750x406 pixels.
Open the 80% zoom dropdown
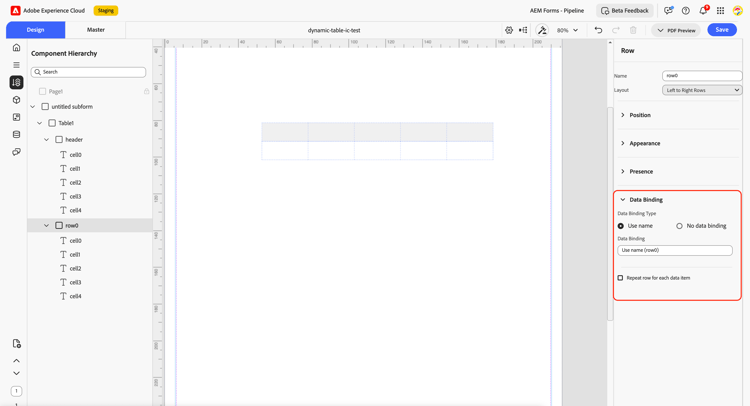click(x=567, y=30)
